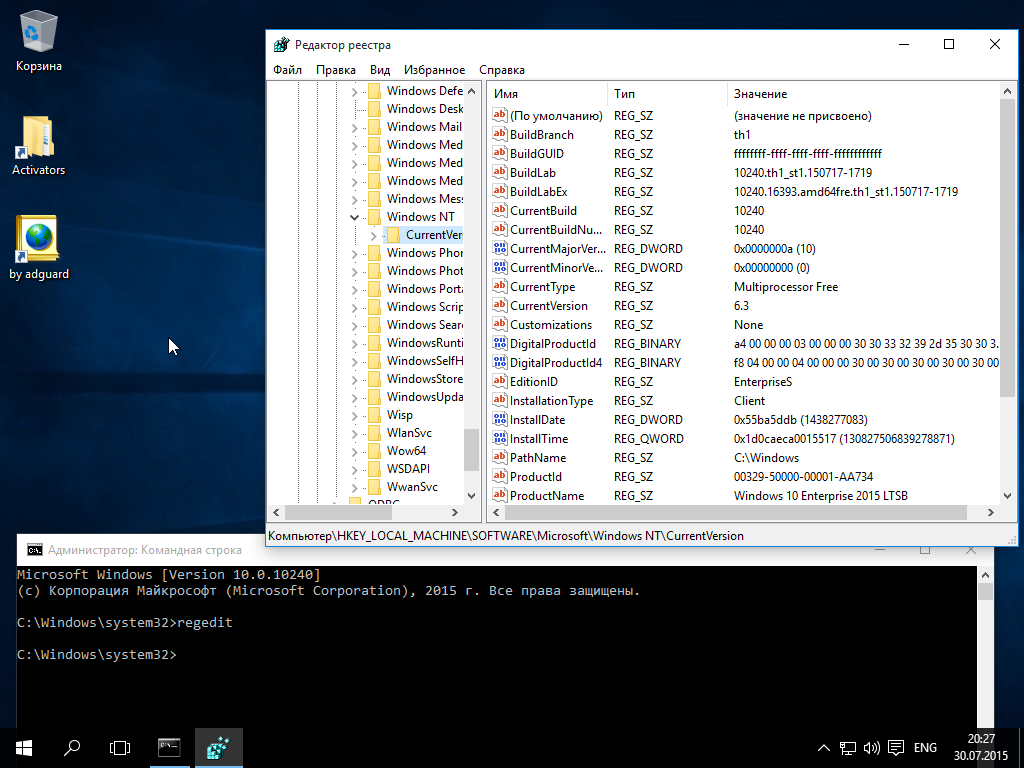1024x768 pixels.
Task: Click the Registry Editor title bar icon
Action: click(281, 44)
